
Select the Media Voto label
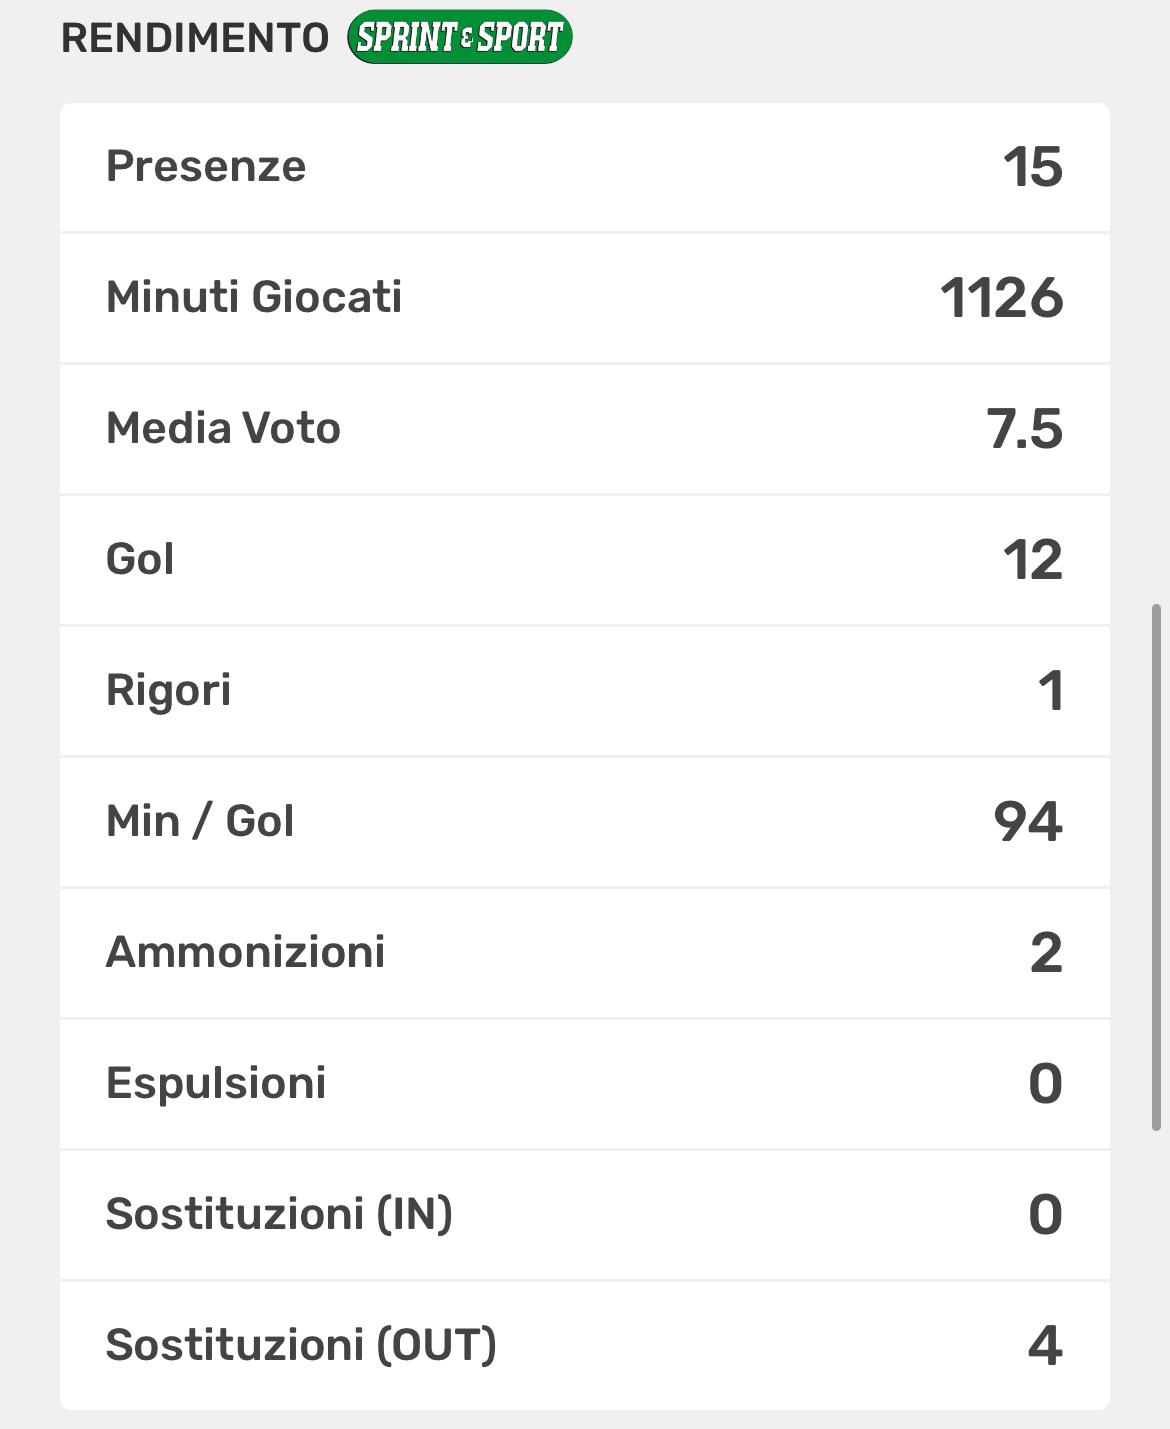point(223,428)
